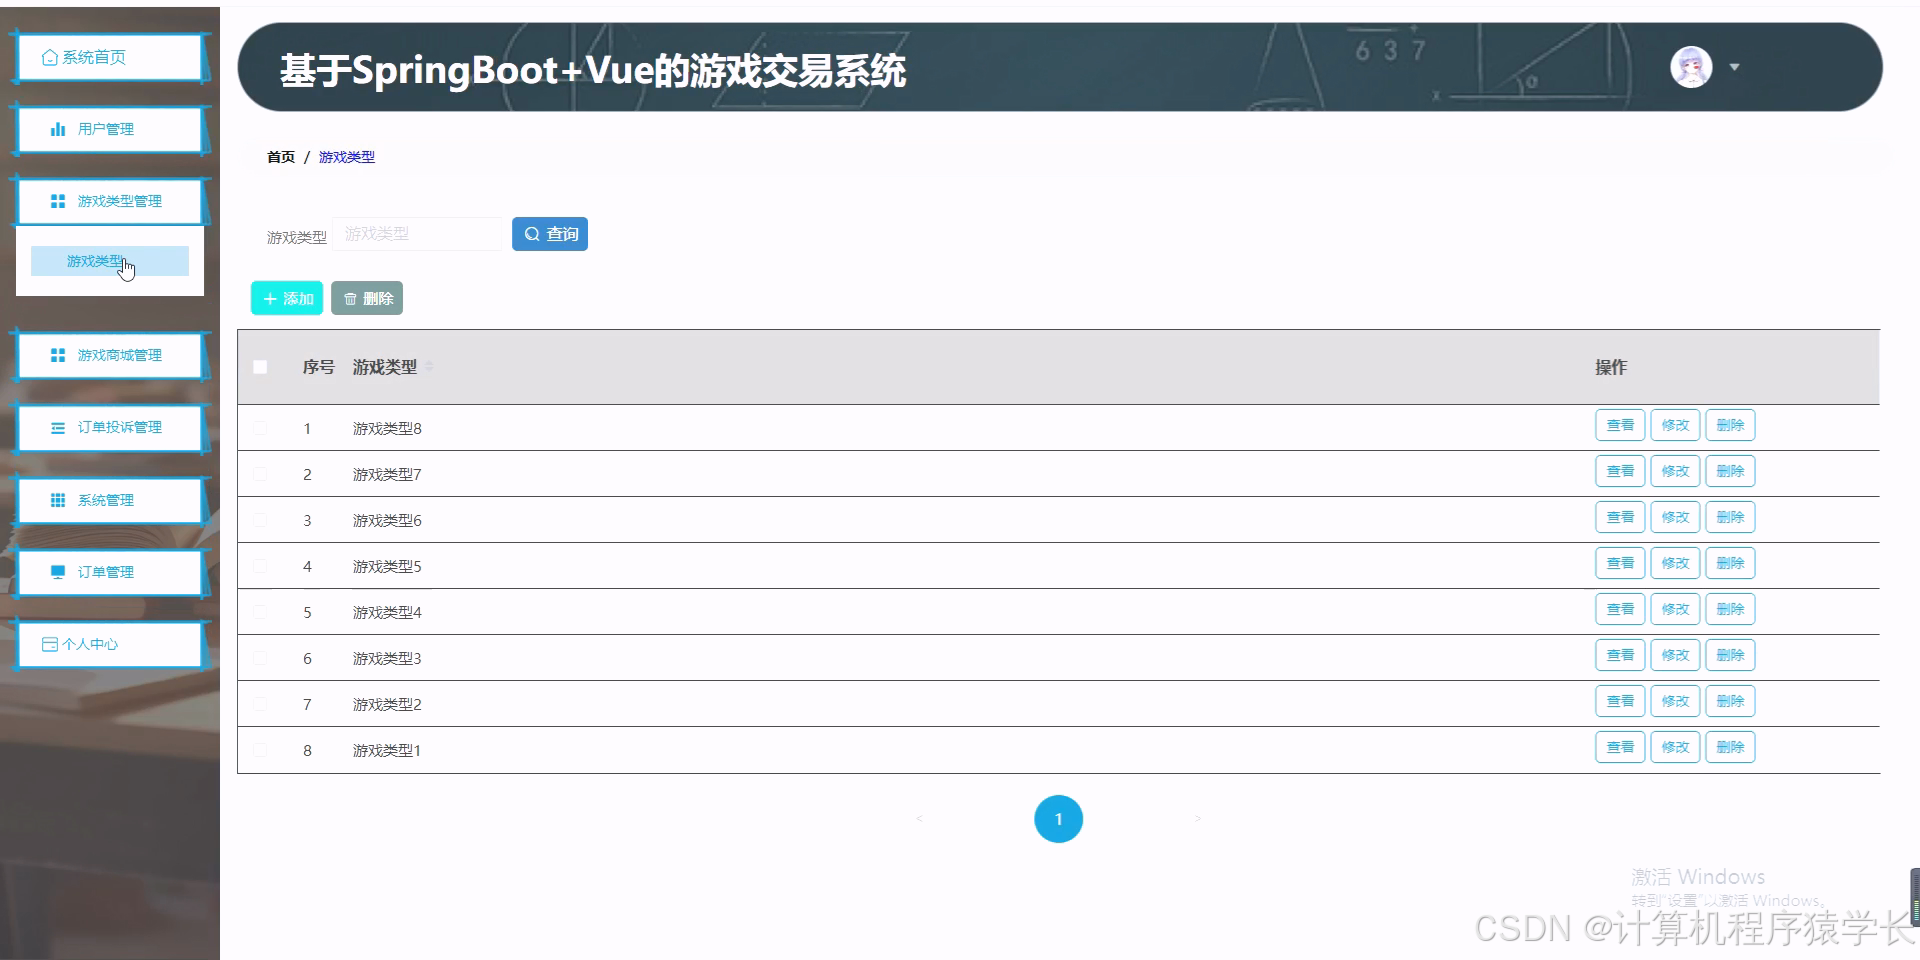Click the 删除 bulk delete button

(367, 298)
